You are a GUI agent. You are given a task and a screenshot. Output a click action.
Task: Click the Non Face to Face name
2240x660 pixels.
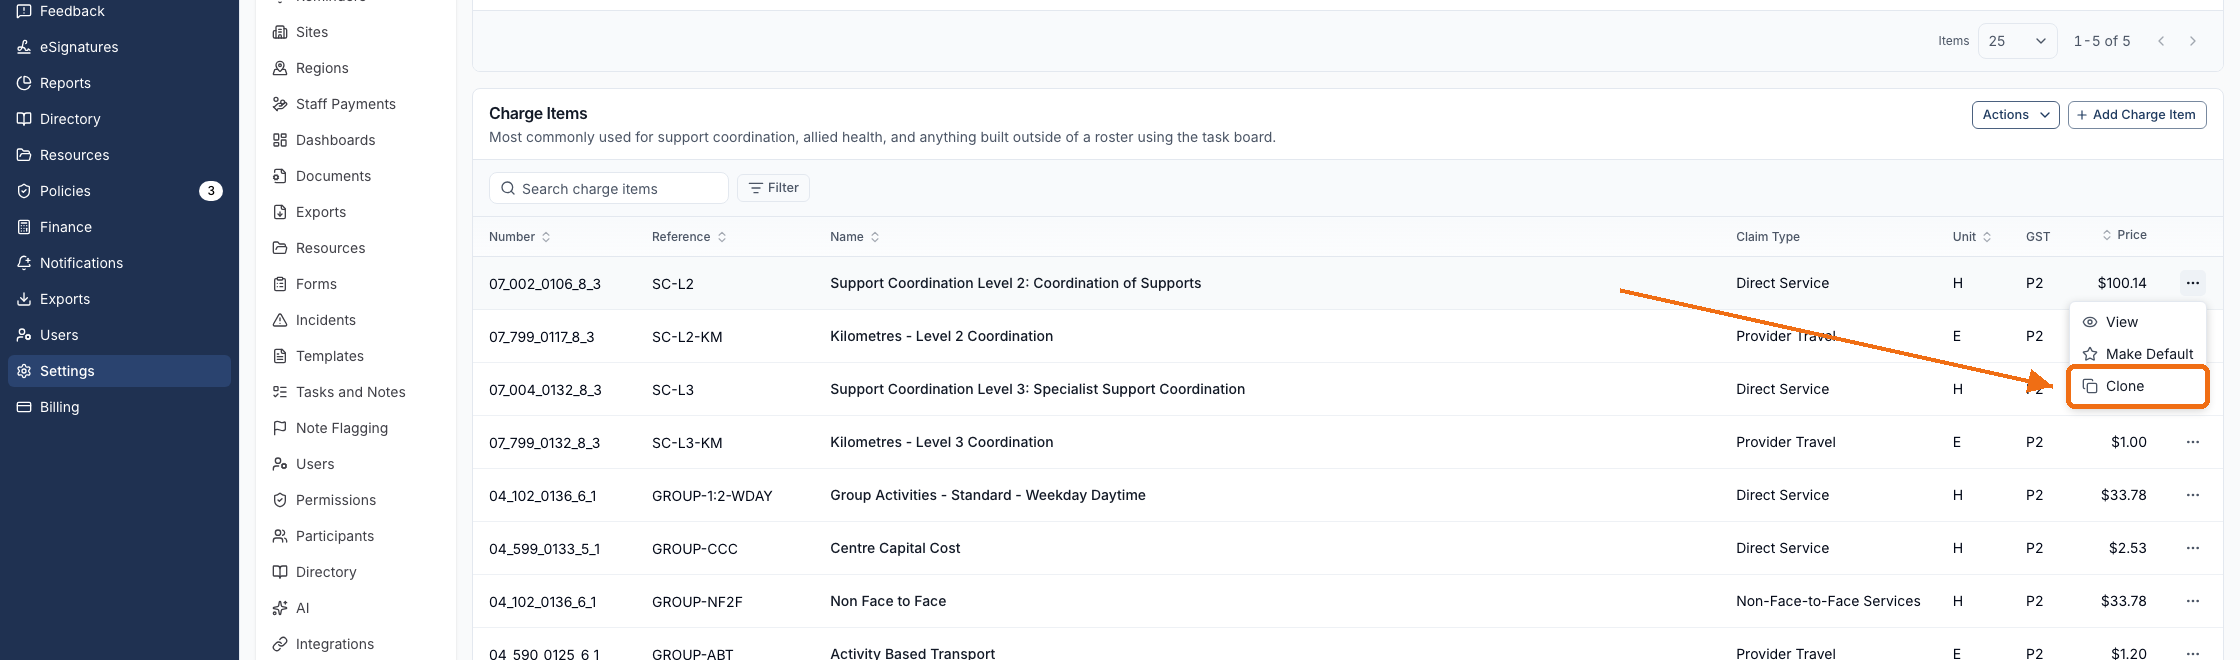tap(888, 601)
